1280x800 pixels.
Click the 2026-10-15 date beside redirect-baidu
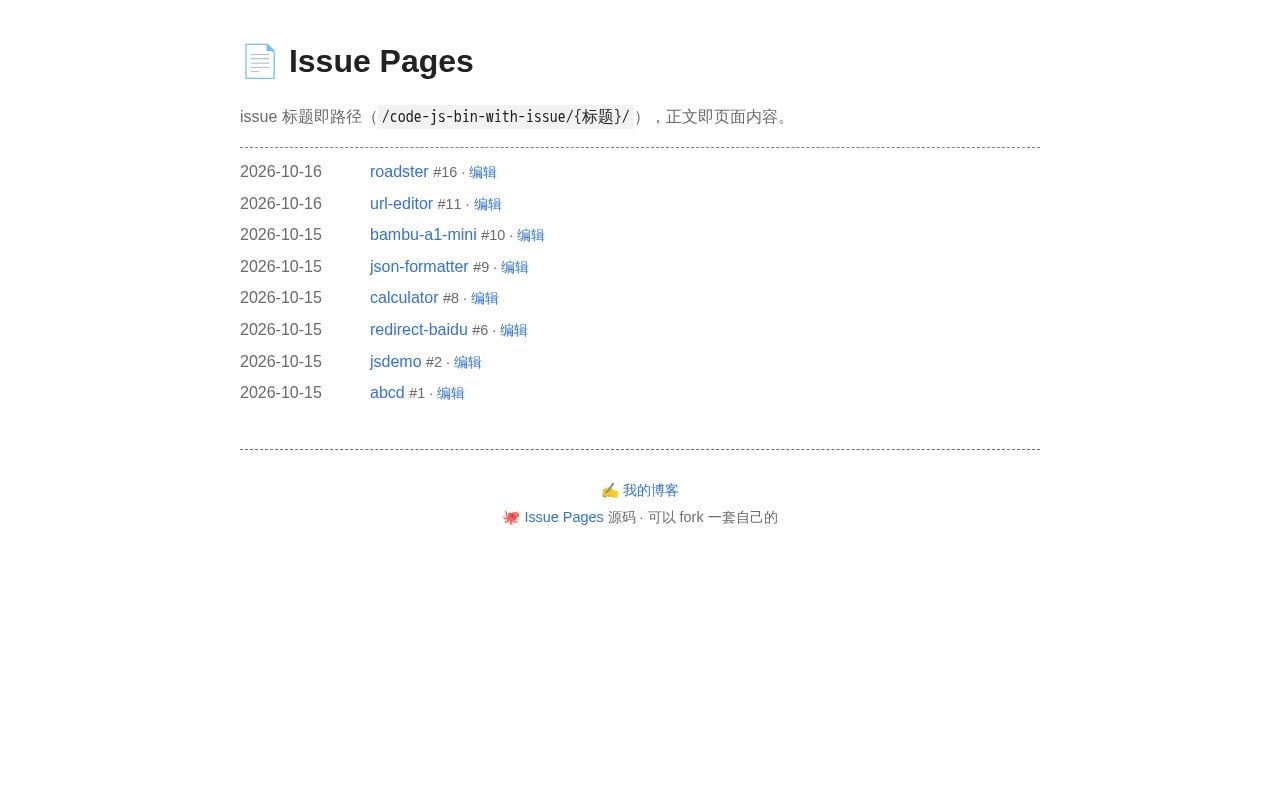pyautogui.click(x=281, y=330)
